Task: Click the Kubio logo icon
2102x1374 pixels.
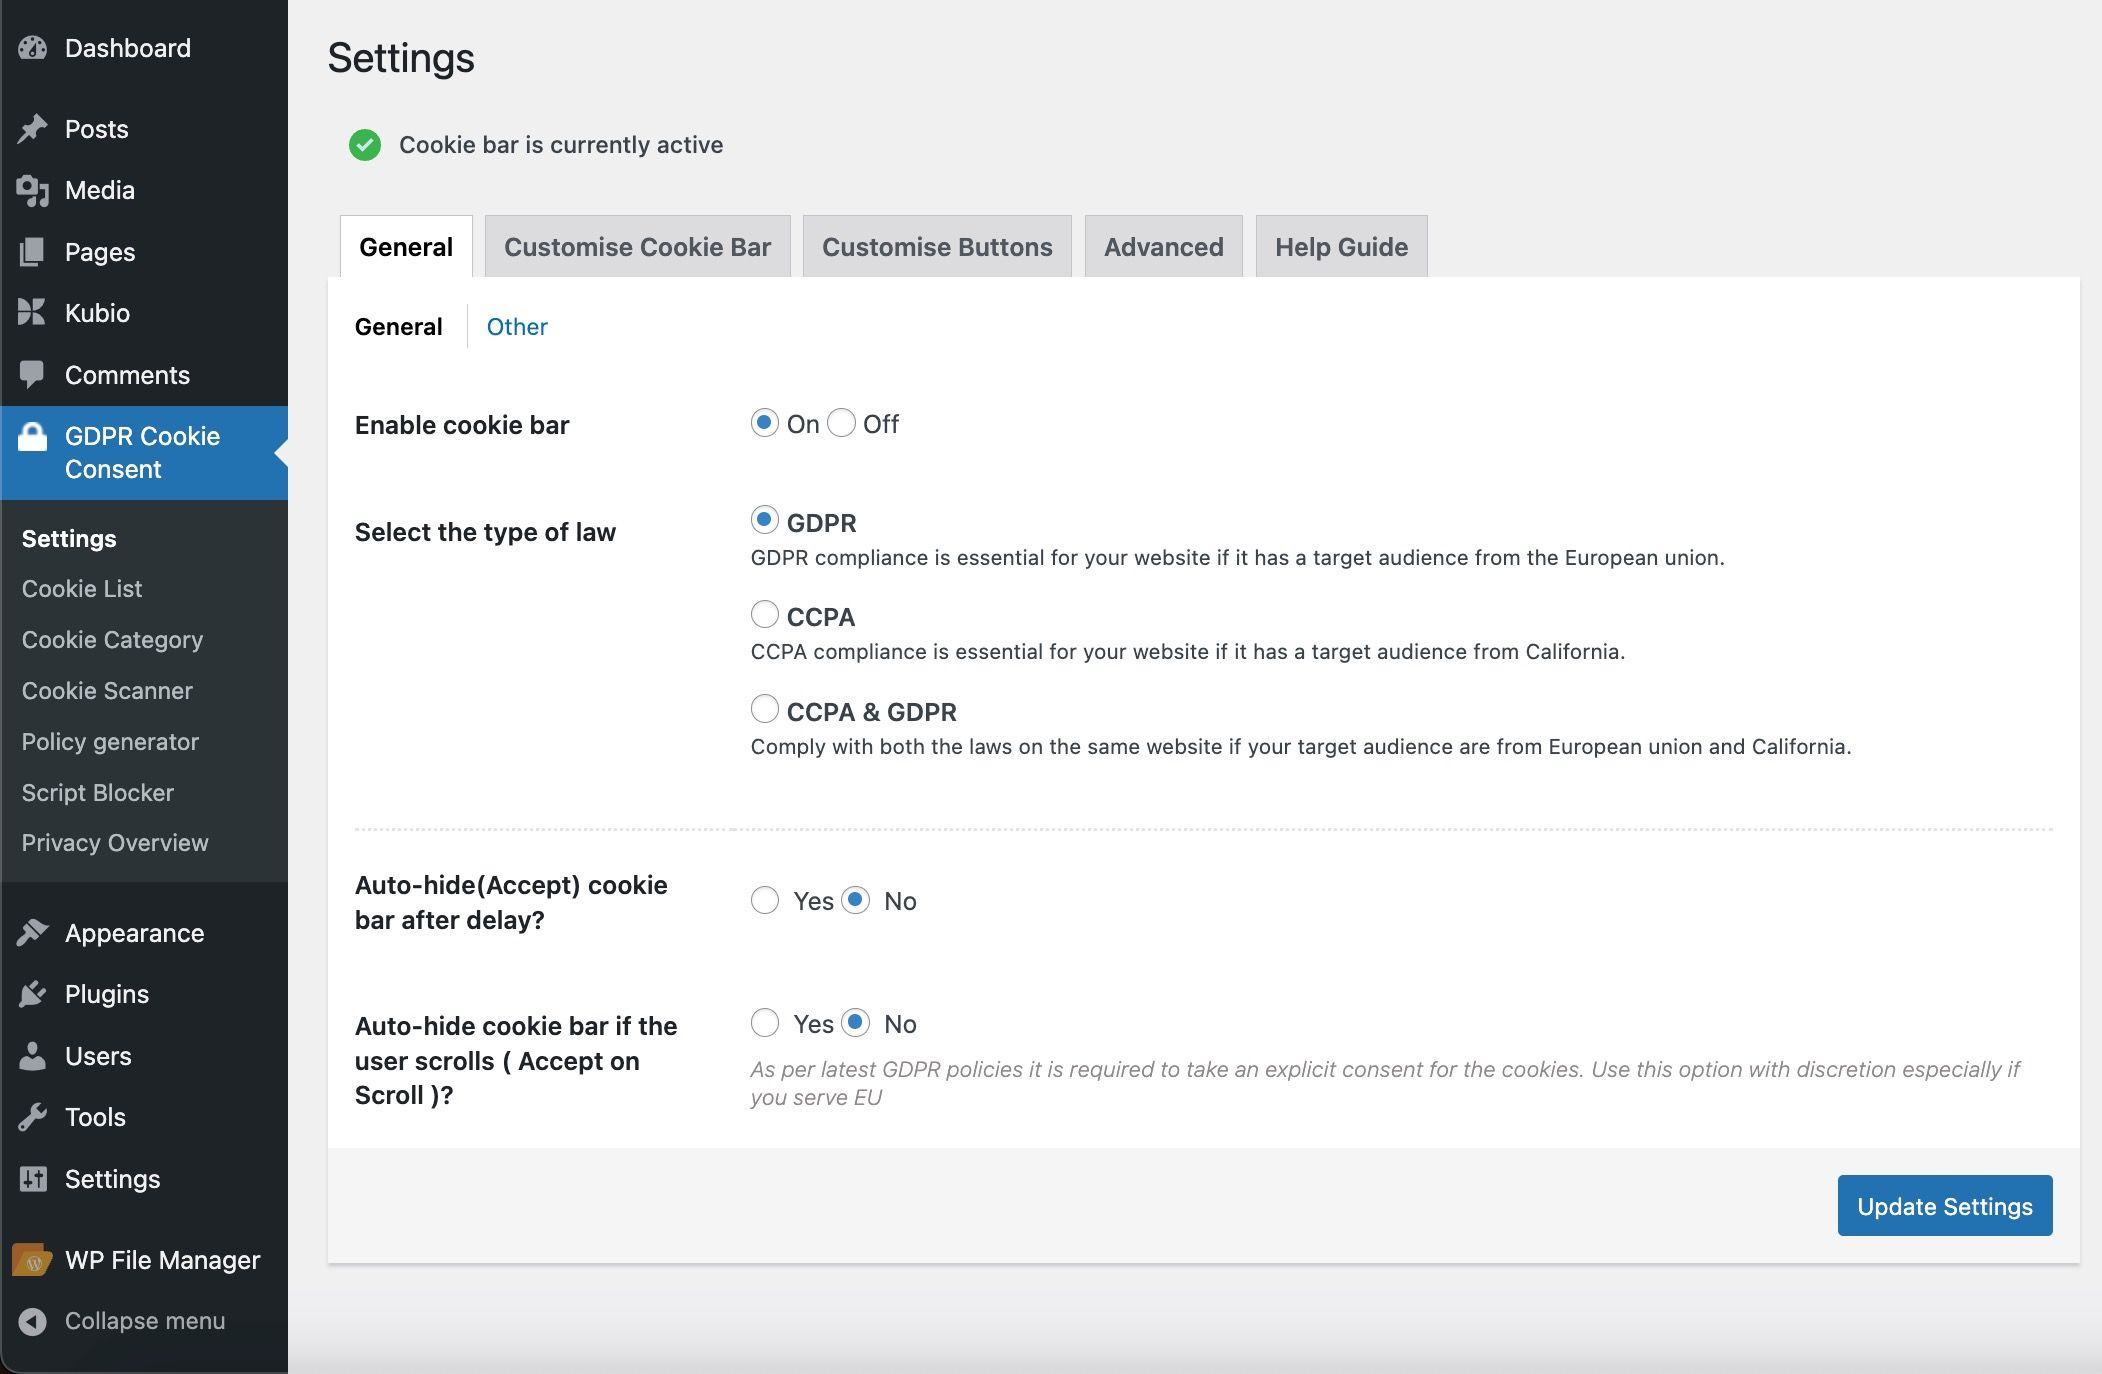Action: click(32, 312)
